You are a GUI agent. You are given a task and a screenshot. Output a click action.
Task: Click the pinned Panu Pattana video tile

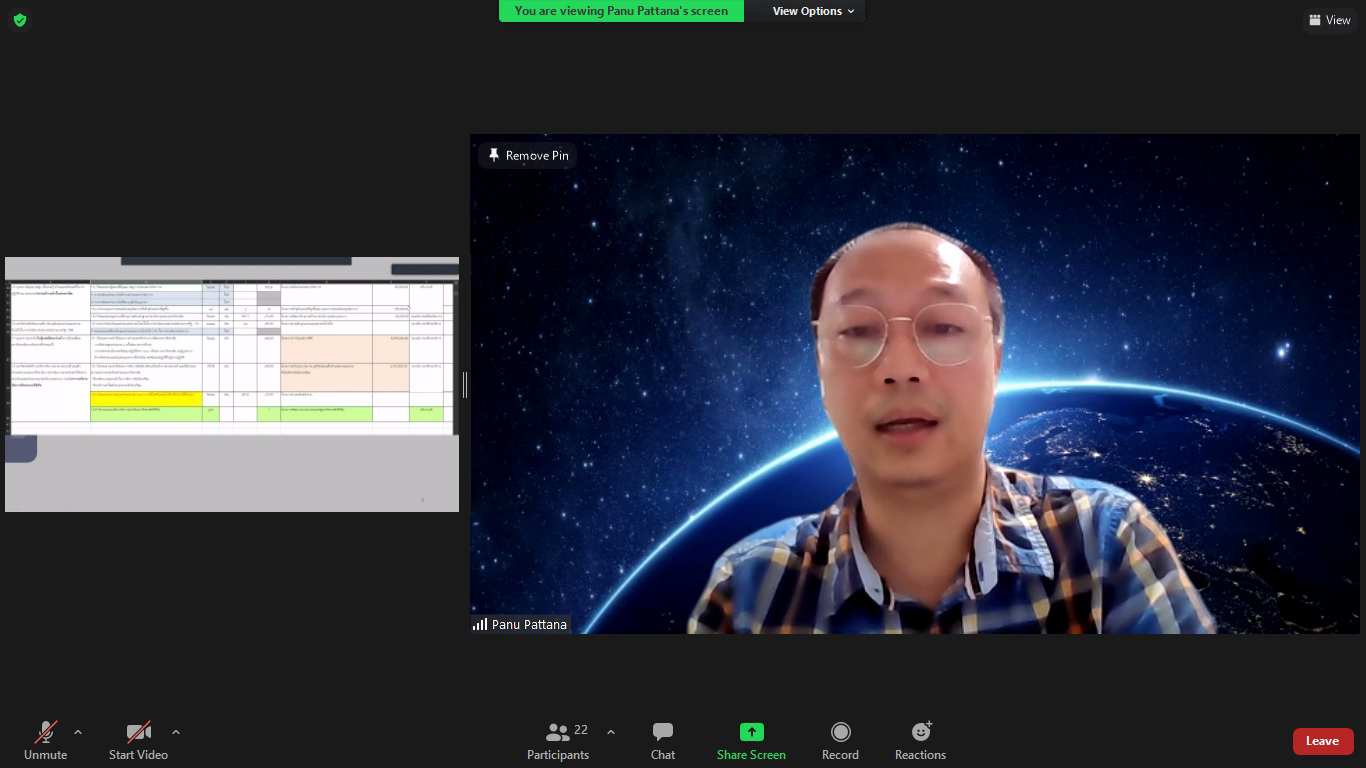(x=914, y=384)
